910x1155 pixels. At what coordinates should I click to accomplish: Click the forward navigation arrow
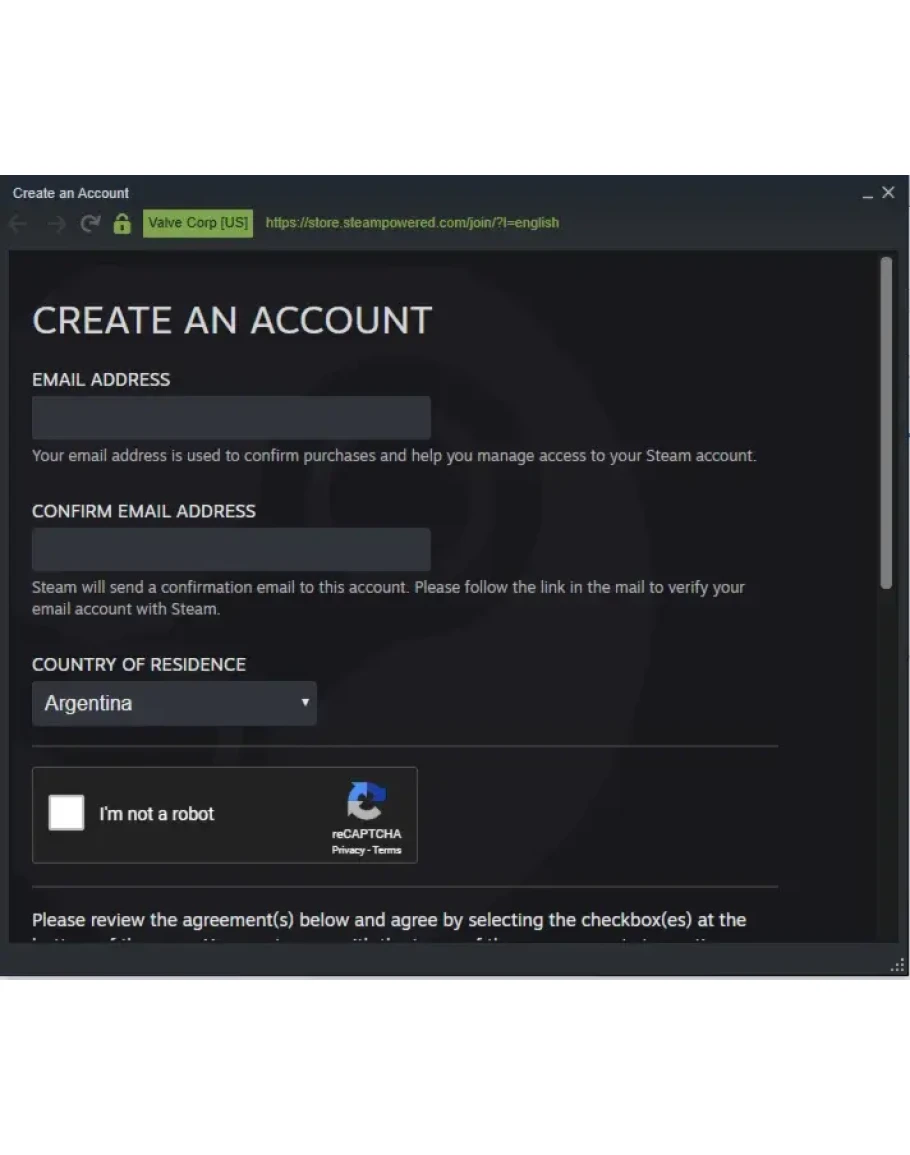coord(56,224)
